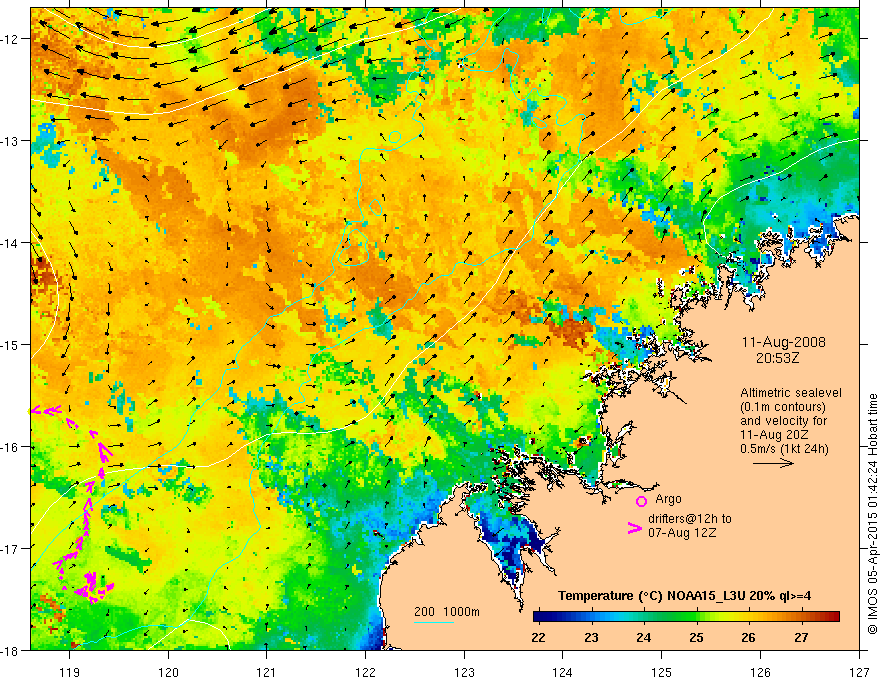Click the 'and velocity for' legend line
This screenshot has height=680, width=880.
tap(783, 421)
